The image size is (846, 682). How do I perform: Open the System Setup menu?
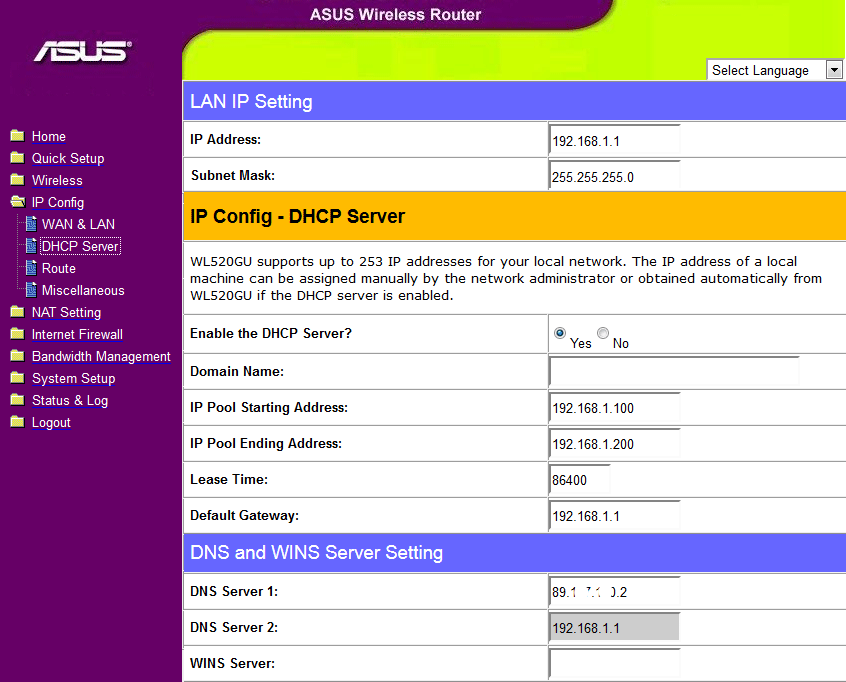click(73, 379)
